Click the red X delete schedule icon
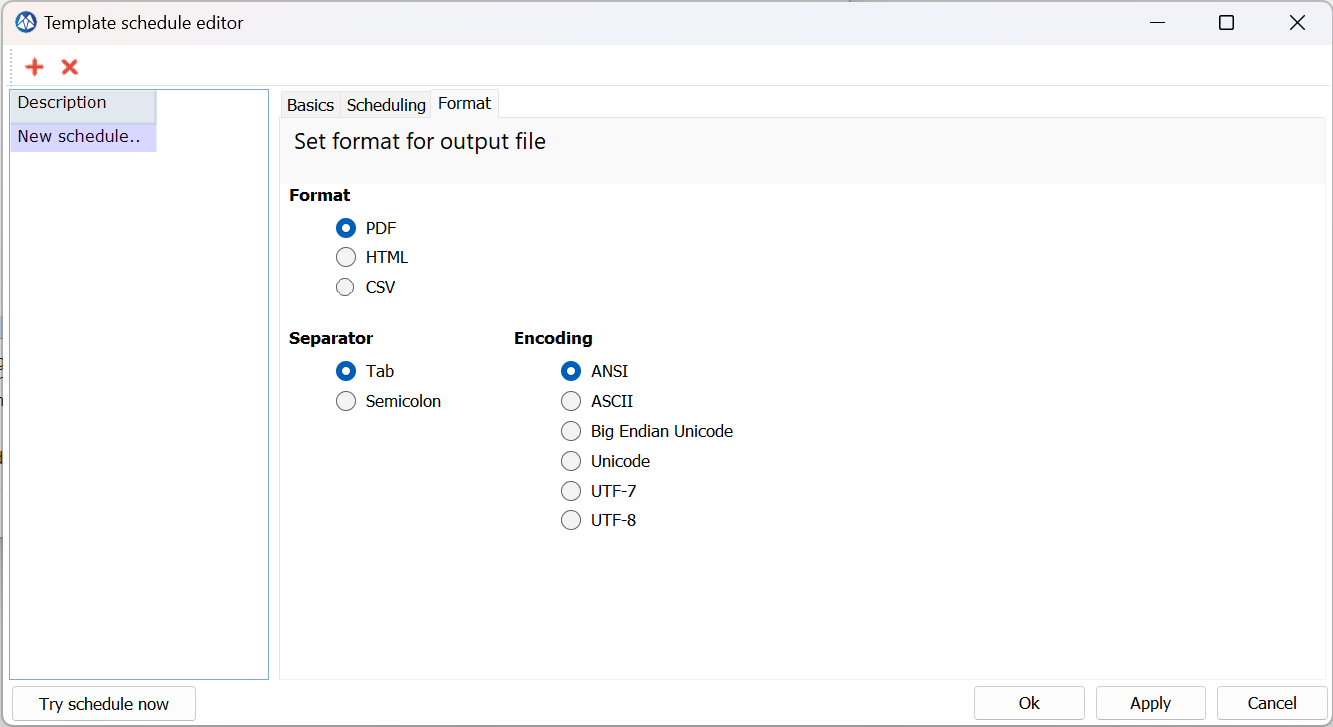The image size is (1333, 727). coord(70,67)
